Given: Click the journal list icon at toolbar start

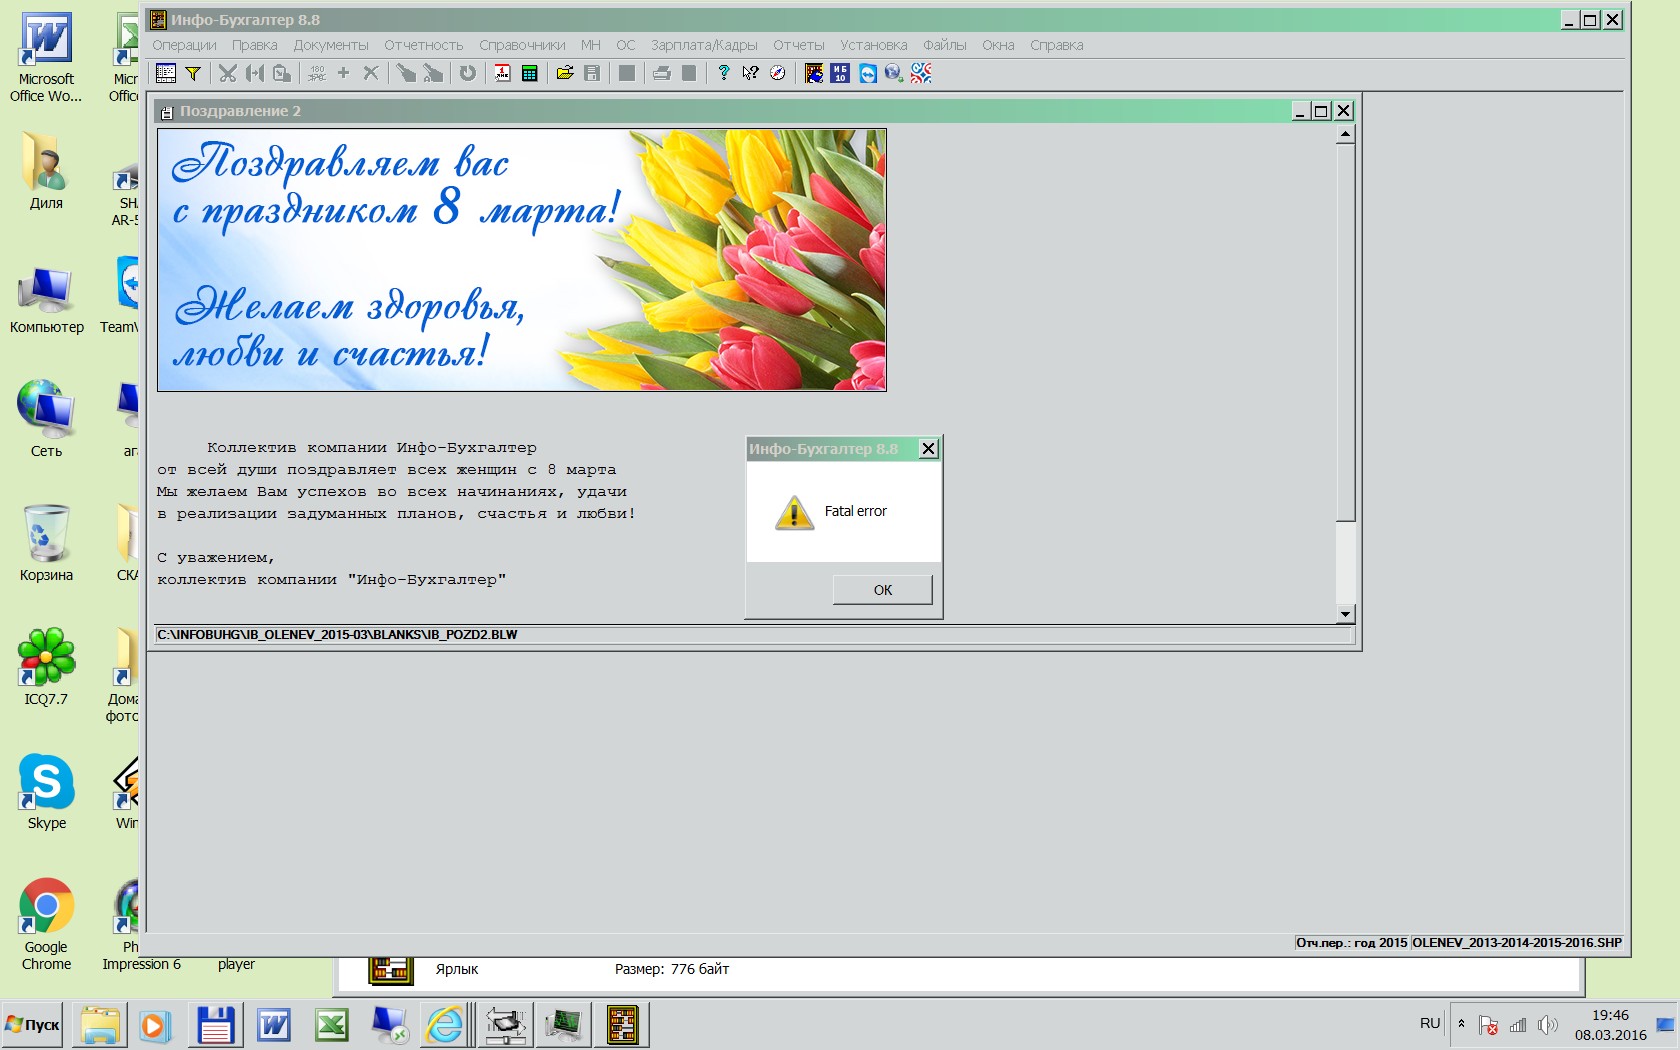Looking at the screenshot, I should 166,73.
